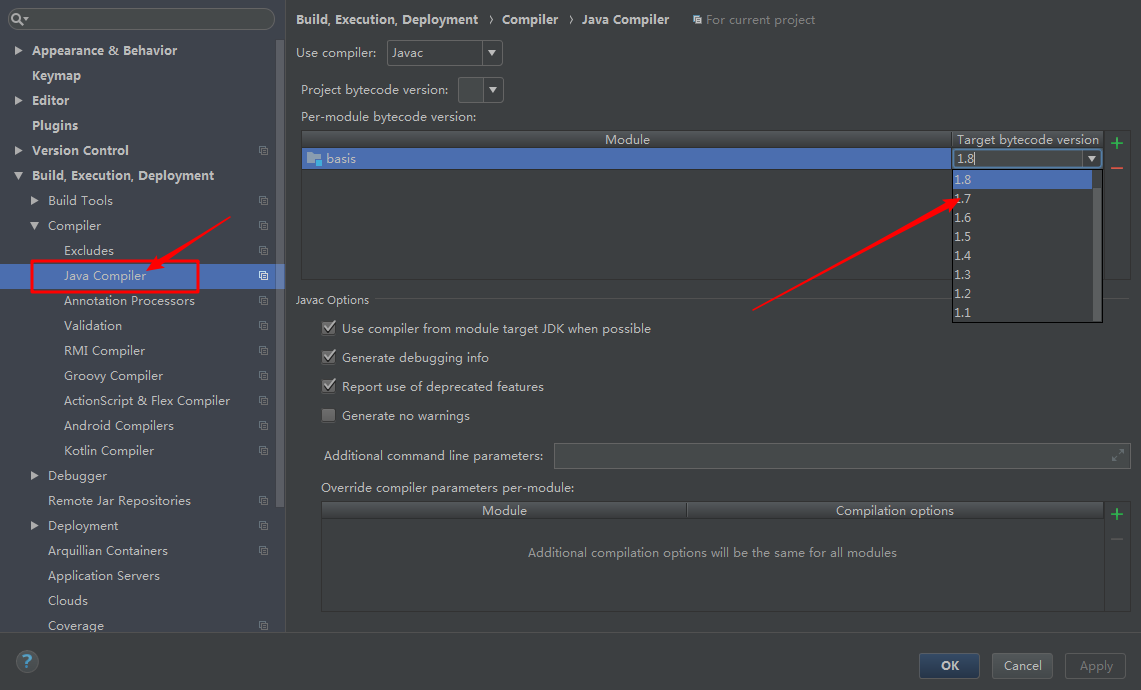
Task: Click project-level icon next to Version Control
Action: [x=263, y=151]
